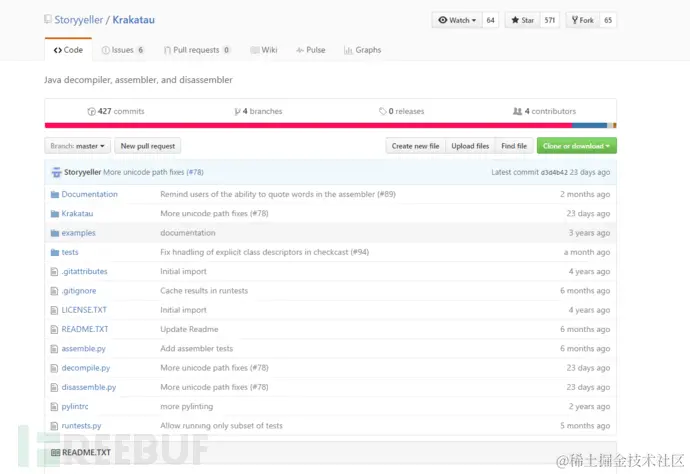The width and height of the screenshot is (690, 474).
Task: Click the pylintrc file icon
Action: click(x=54, y=407)
